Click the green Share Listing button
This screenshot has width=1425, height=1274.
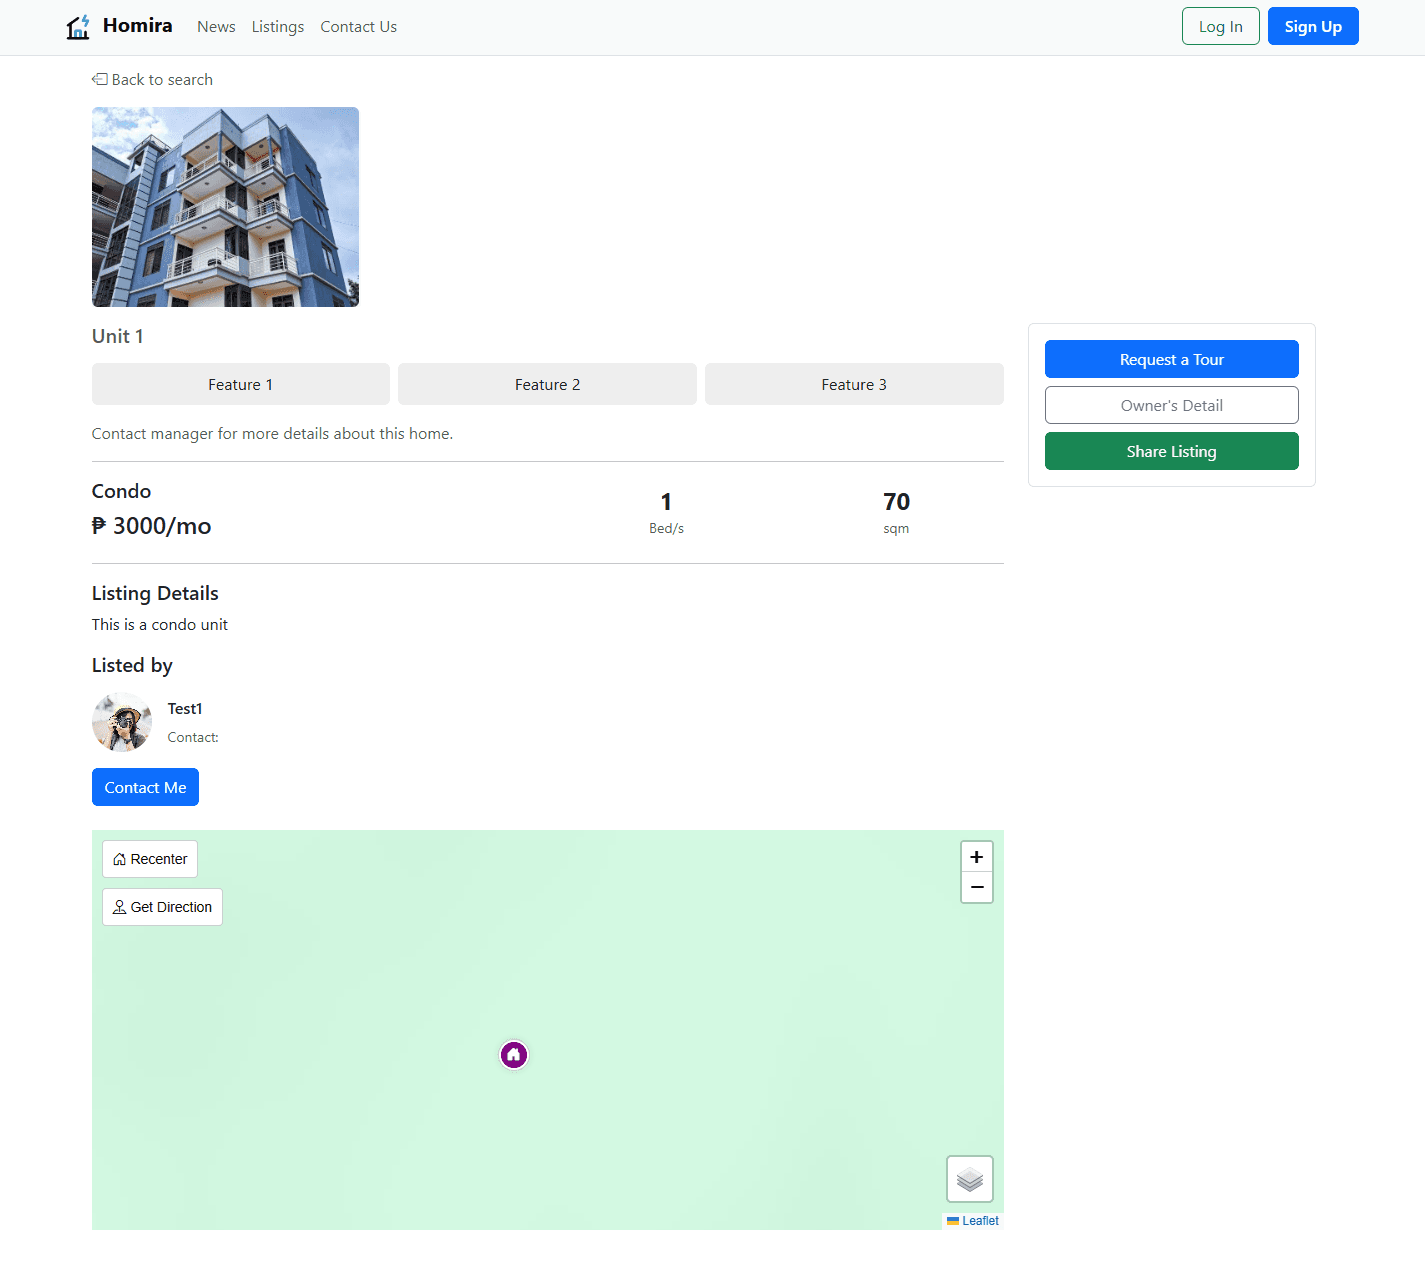point(1172,451)
